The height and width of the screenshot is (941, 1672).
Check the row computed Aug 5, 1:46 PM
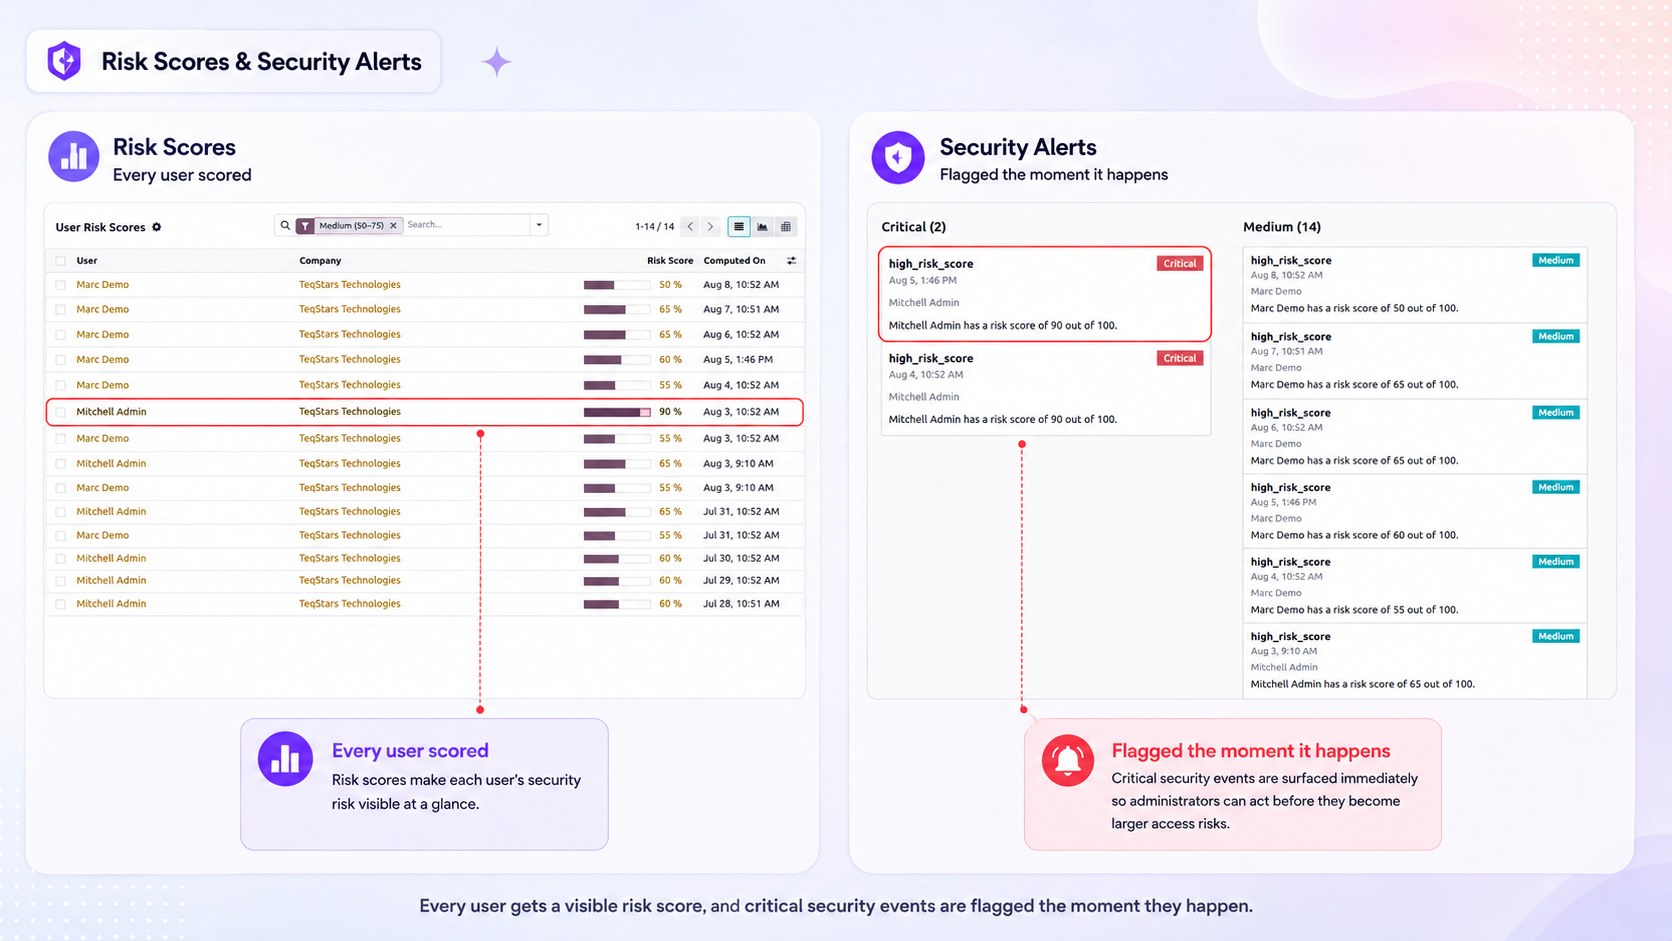point(61,360)
